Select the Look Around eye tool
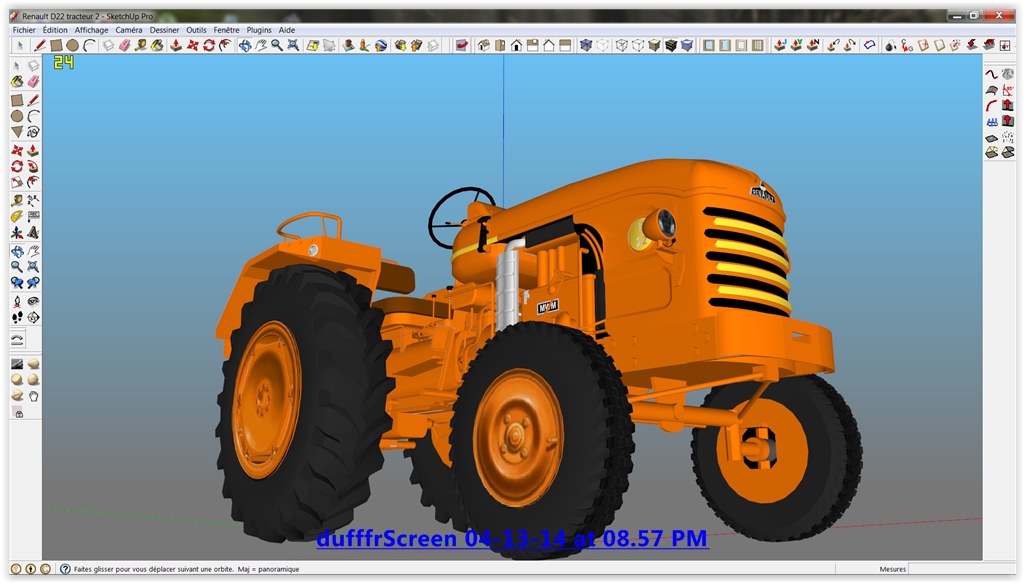Screen dimensions: 1024x583 click(x=33, y=301)
